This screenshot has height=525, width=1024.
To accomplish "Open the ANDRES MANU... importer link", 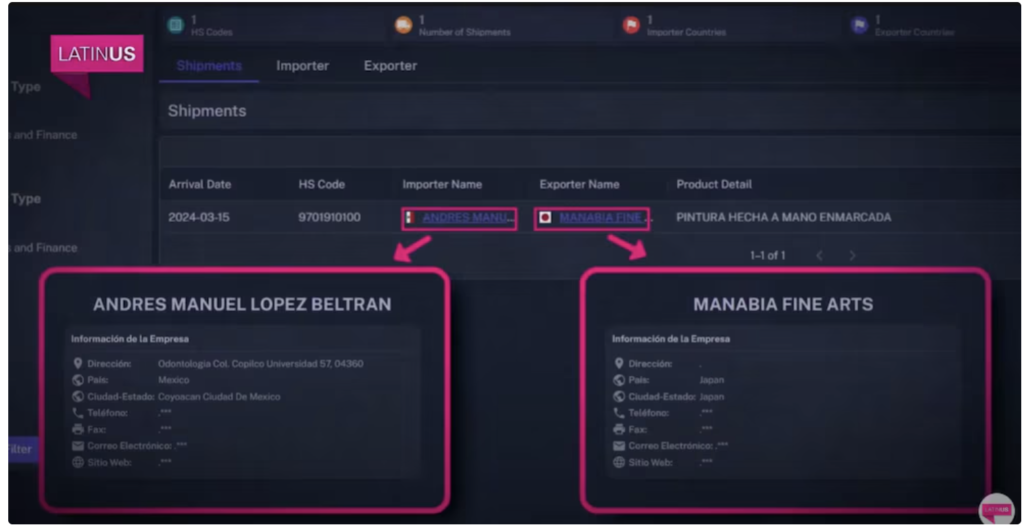I will (x=466, y=217).
